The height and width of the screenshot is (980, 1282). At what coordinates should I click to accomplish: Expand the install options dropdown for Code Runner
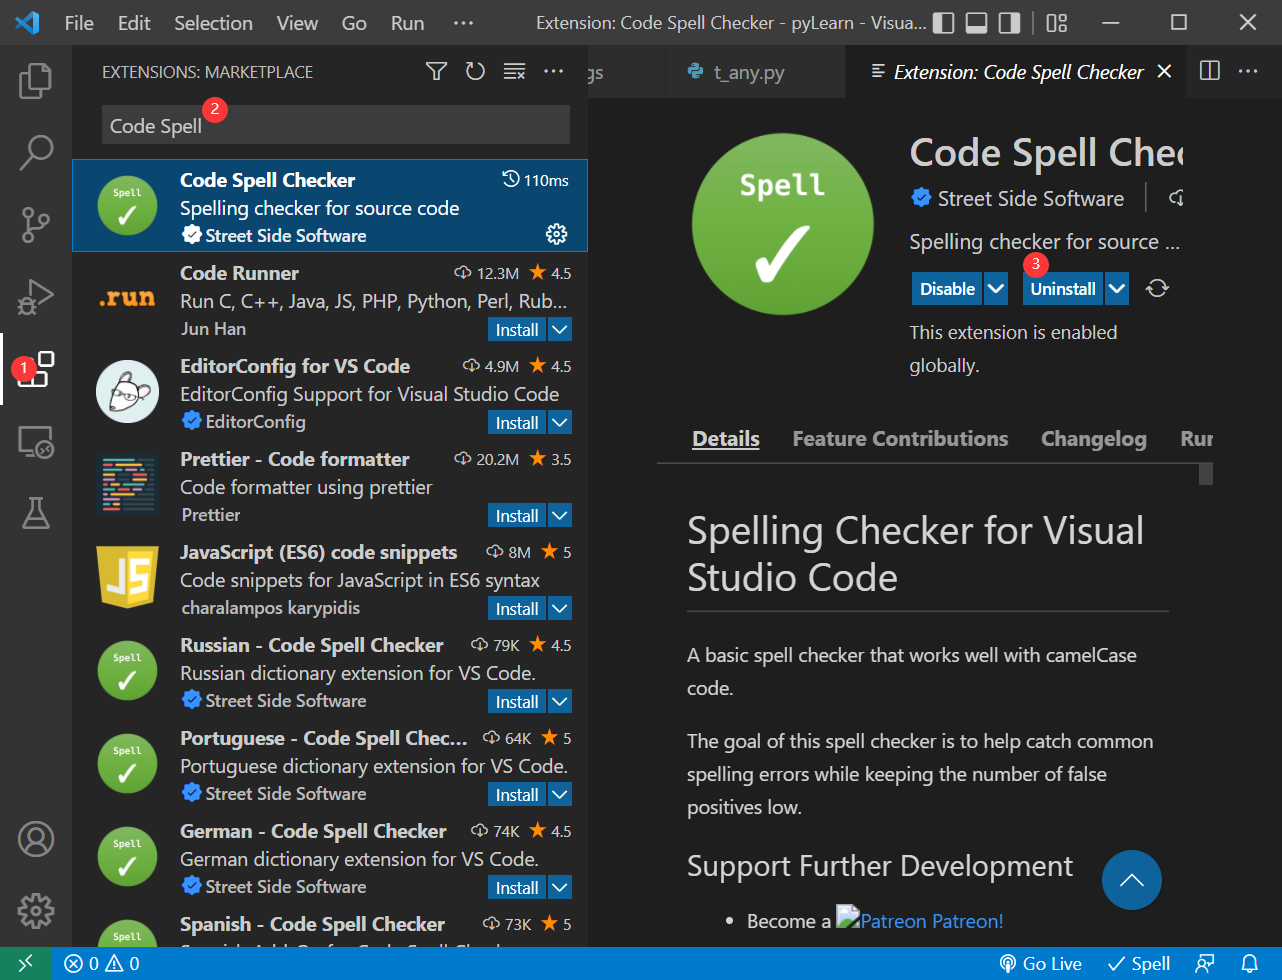click(x=559, y=329)
